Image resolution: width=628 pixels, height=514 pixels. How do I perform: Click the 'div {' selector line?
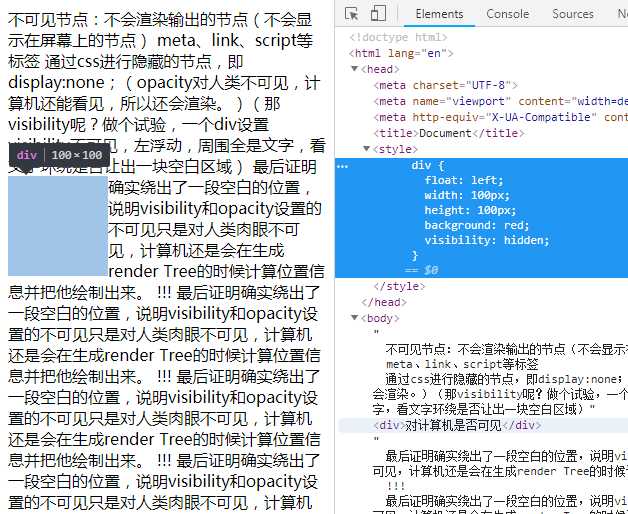pyautogui.click(x=427, y=165)
